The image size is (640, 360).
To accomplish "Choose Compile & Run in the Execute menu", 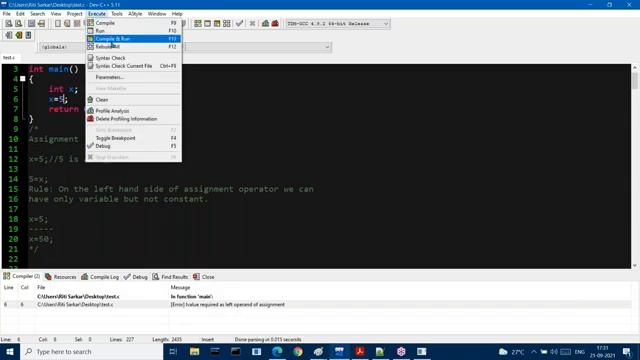I will click(133, 39).
